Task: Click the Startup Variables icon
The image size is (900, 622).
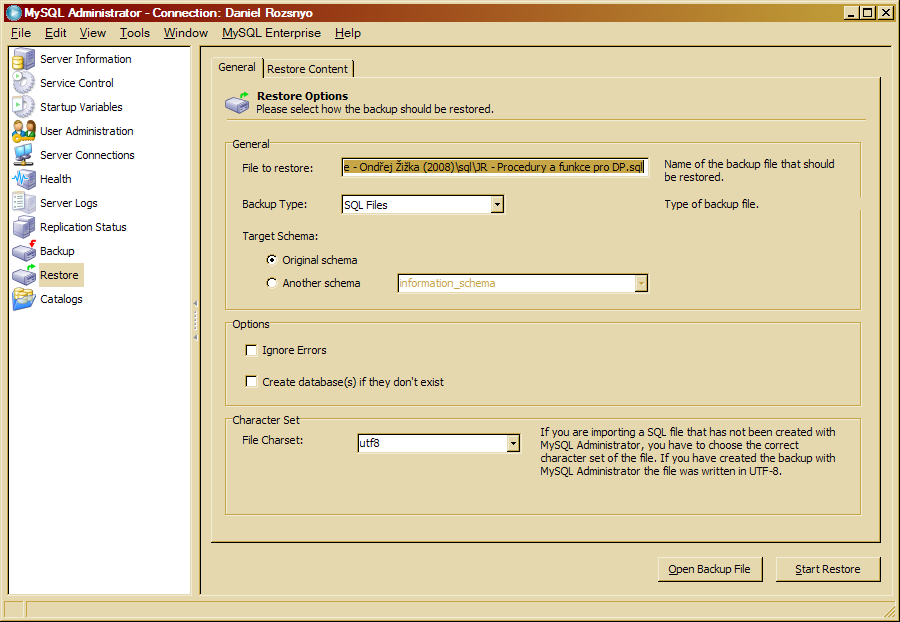Action: (24, 107)
